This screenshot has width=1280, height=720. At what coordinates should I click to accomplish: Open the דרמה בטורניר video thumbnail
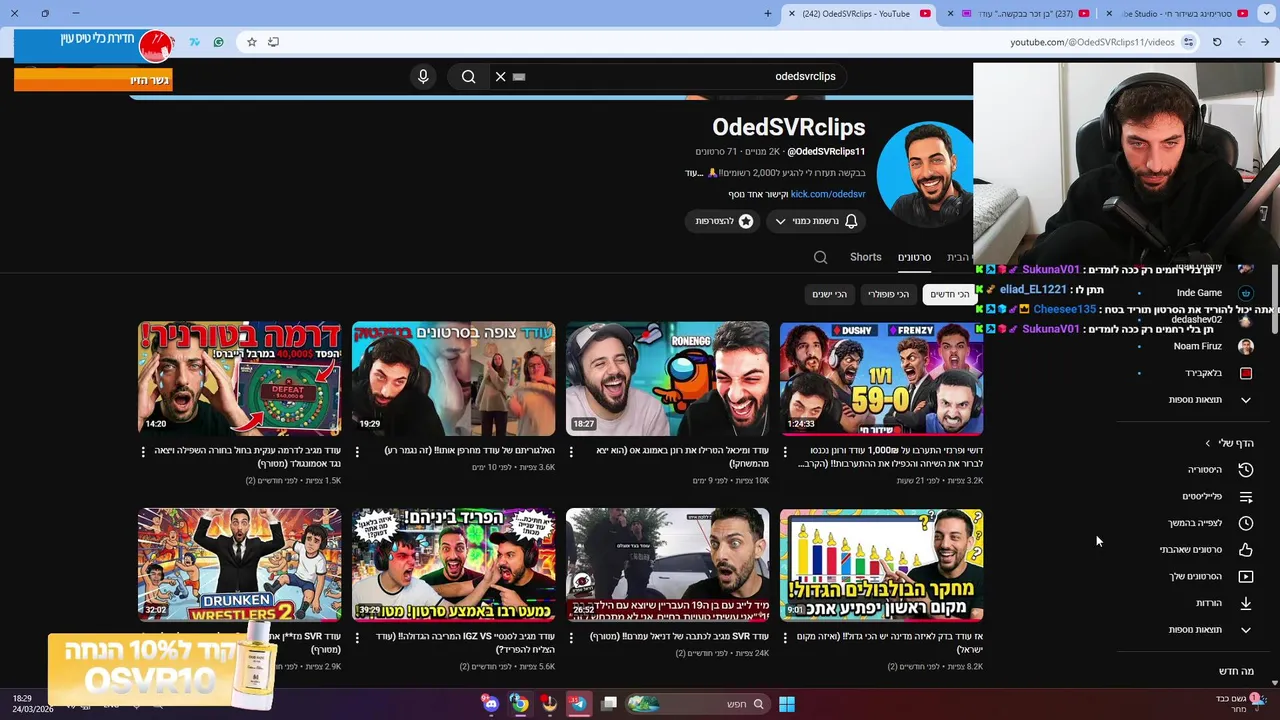239,378
